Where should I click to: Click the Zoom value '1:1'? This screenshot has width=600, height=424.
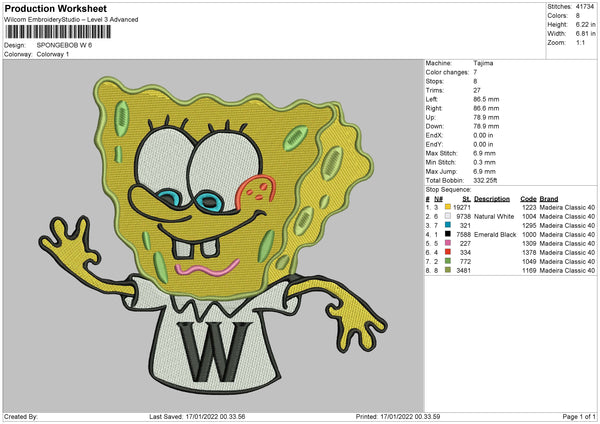tap(580, 42)
